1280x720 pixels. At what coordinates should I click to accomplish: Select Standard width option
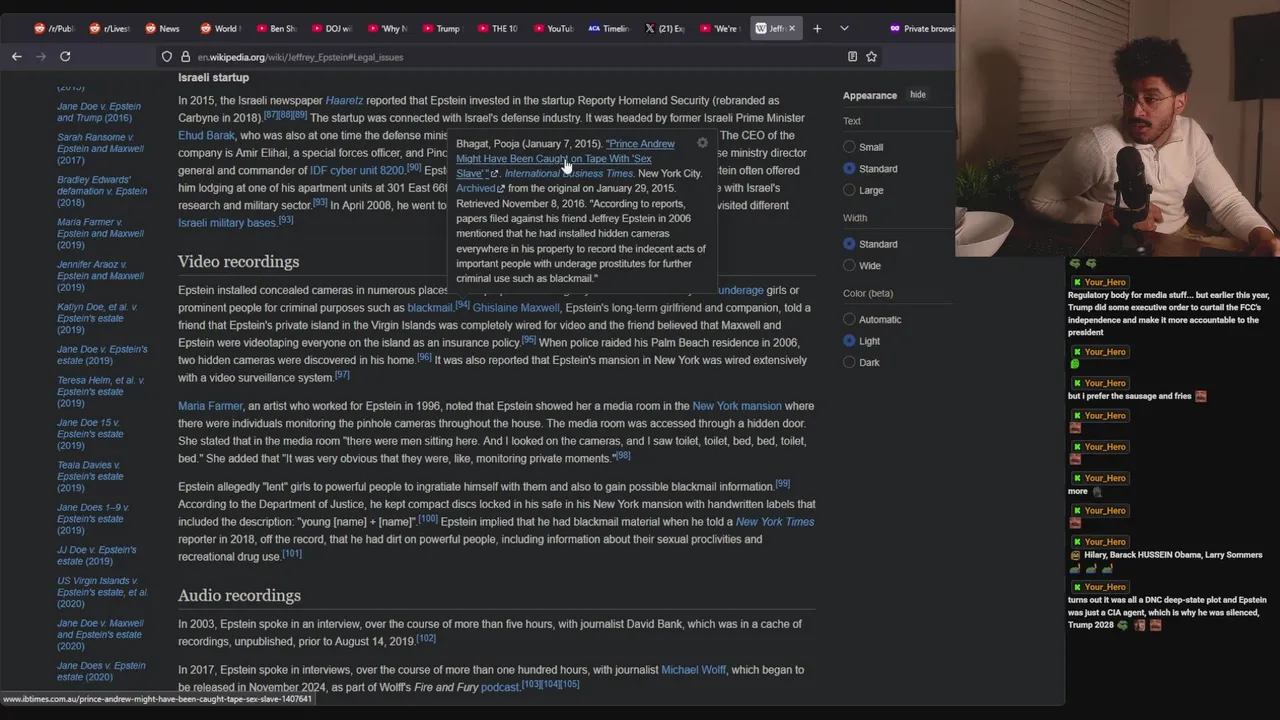pyautogui.click(x=849, y=244)
